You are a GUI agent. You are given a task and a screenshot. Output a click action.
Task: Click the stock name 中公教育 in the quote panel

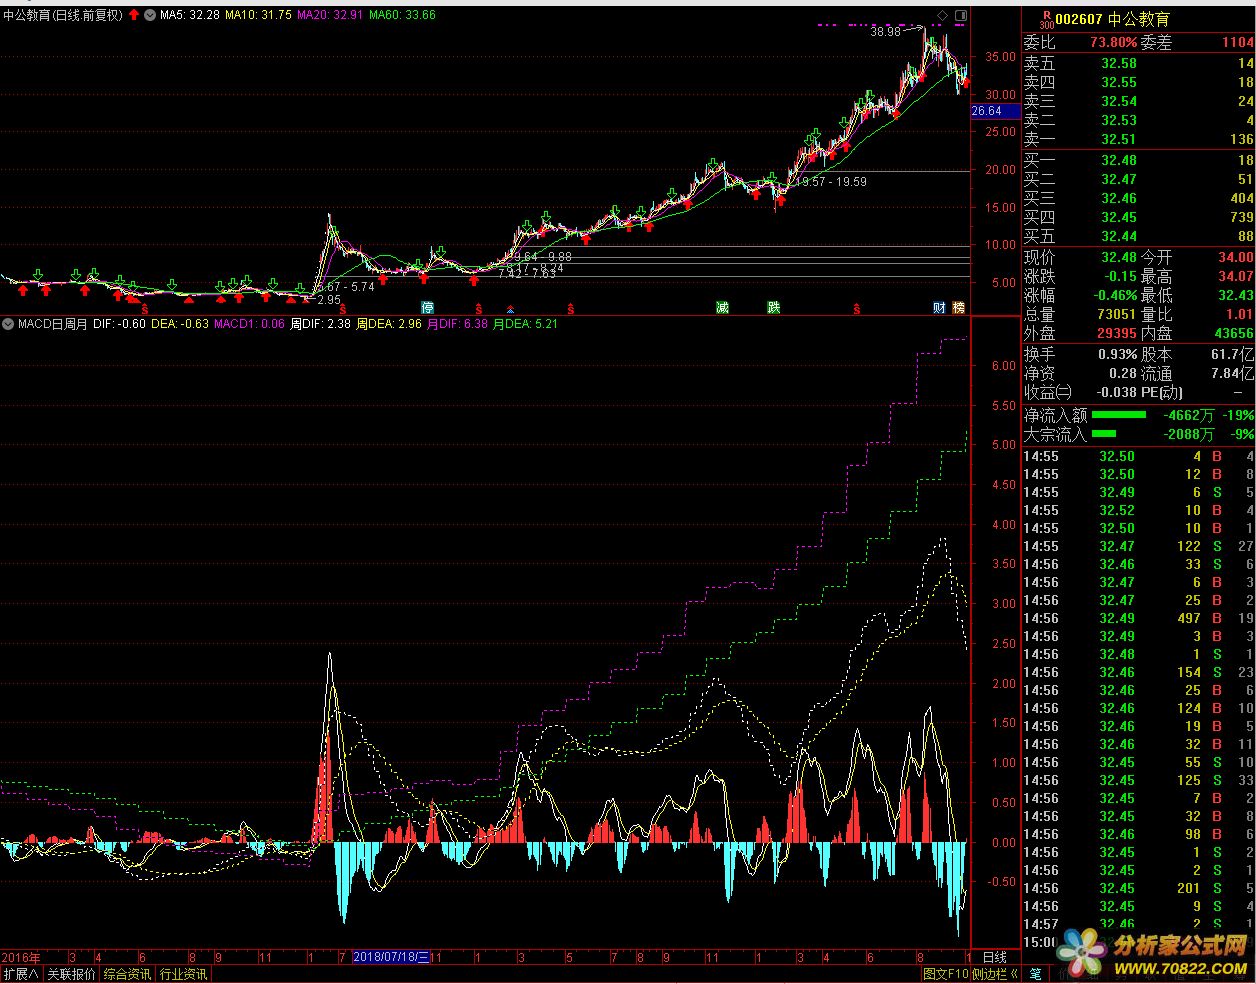pyautogui.click(x=1139, y=19)
